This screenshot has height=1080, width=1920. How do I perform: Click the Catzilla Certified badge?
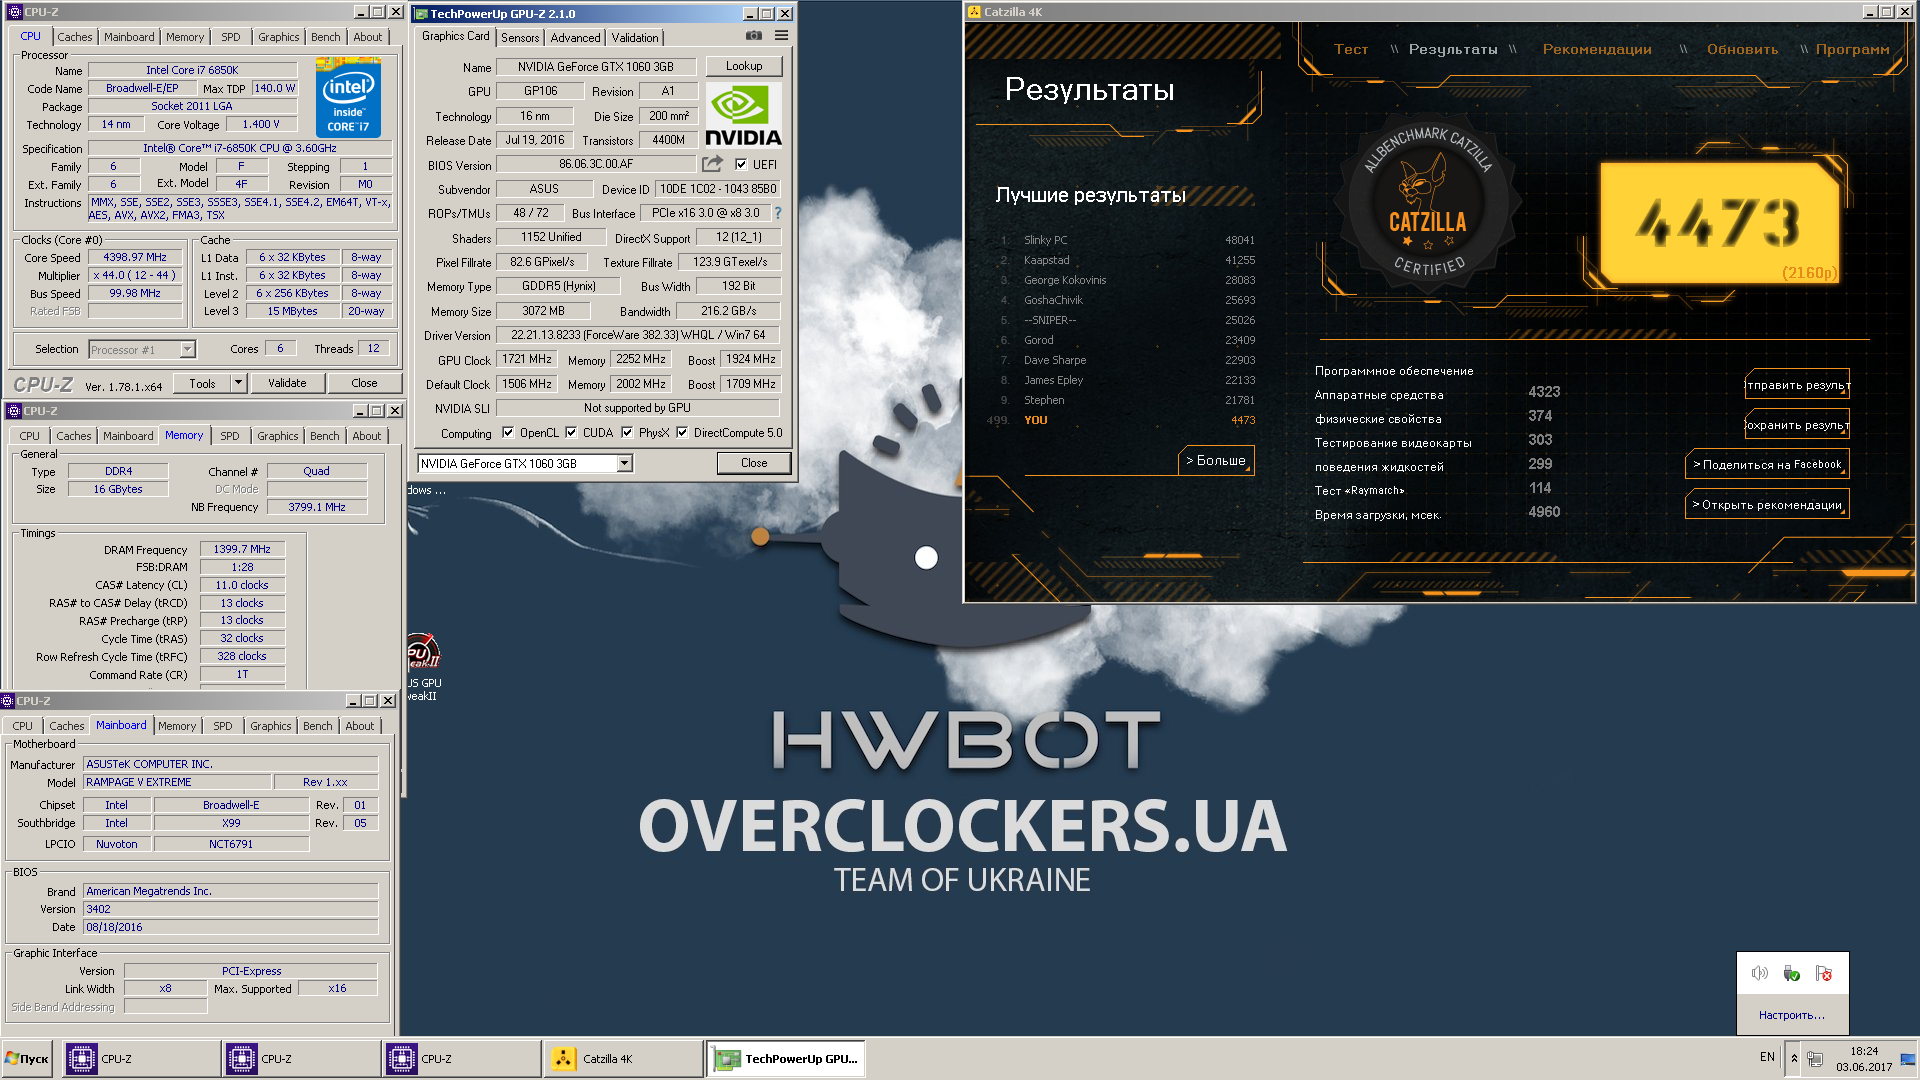click(x=1428, y=205)
